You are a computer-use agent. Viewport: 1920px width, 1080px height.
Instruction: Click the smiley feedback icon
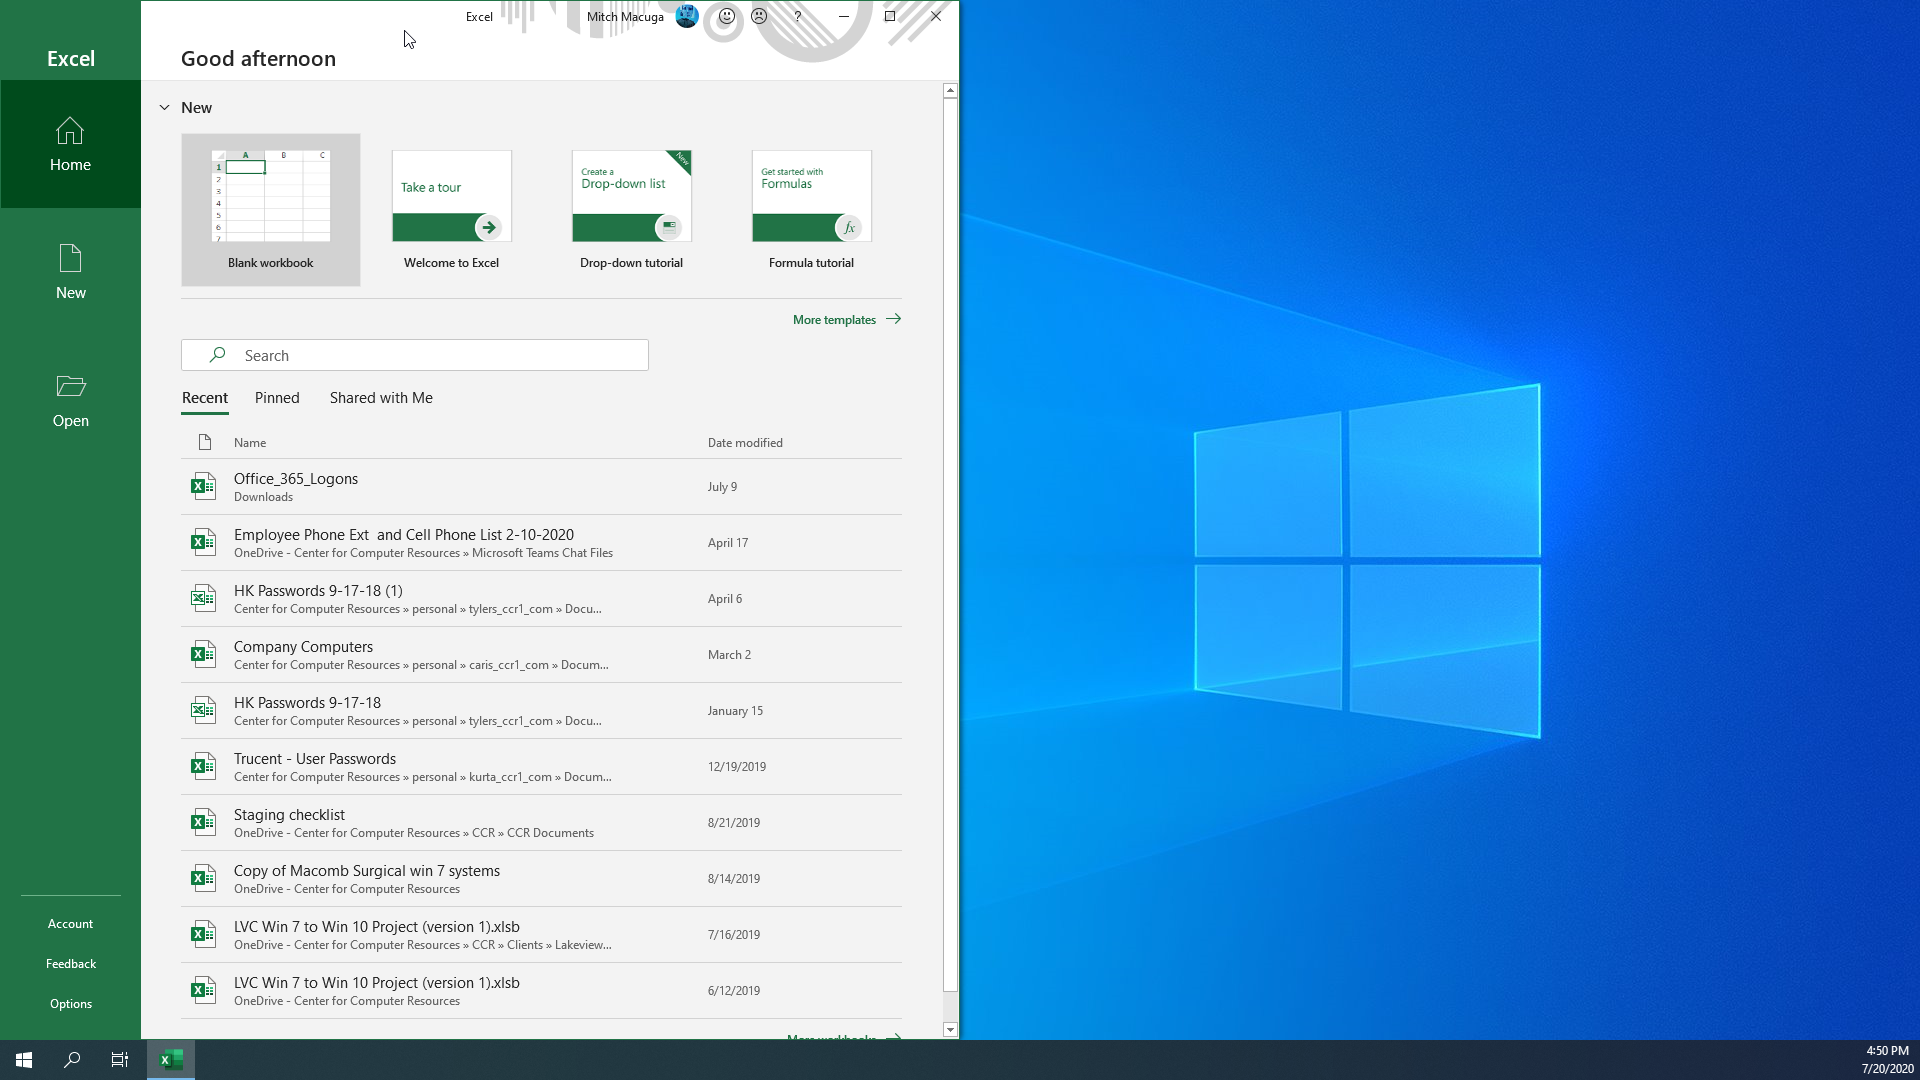pyautogui.click(x=727, y=16)
